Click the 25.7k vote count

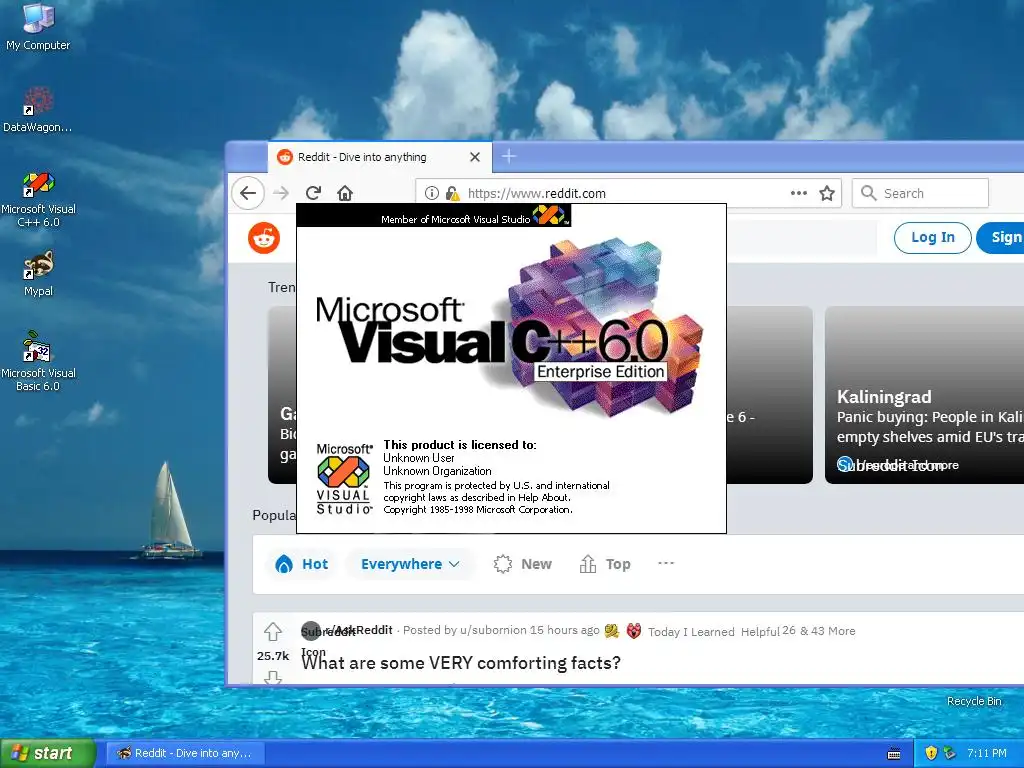[x=273, y=656]
